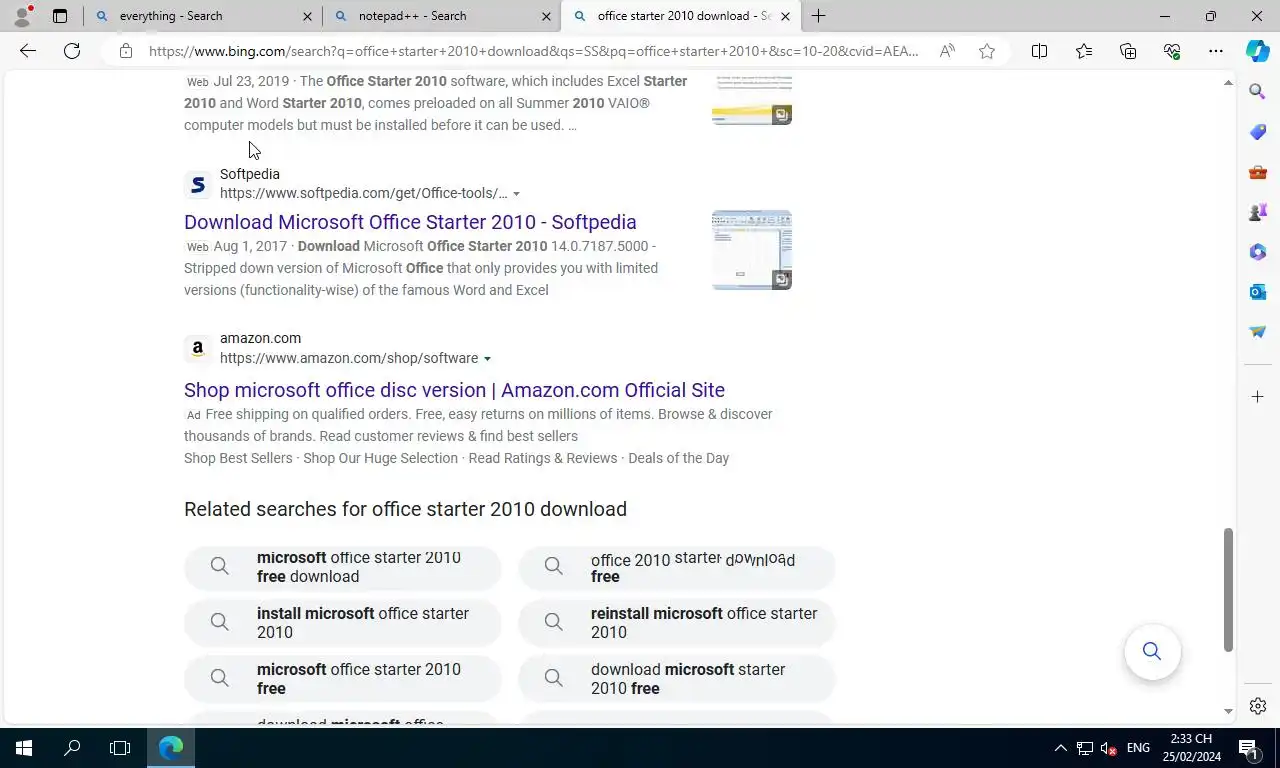Image resolution: width=1280 pixels, height=768 pixels.
Task: Open split screen view
Action: click(x=1039, y=51)
